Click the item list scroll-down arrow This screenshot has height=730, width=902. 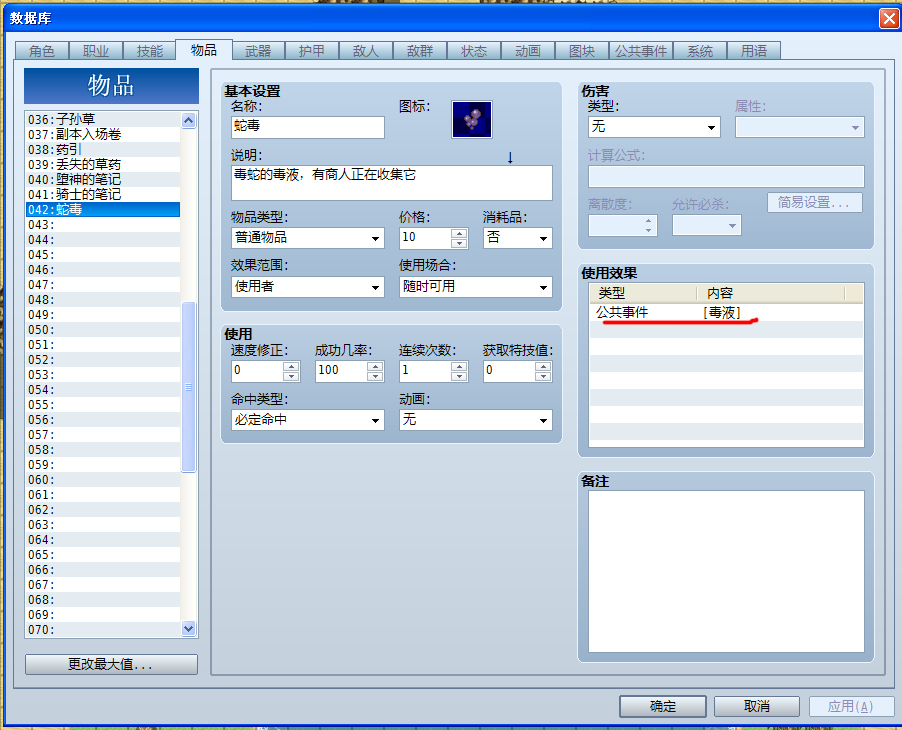click(189, 629)
